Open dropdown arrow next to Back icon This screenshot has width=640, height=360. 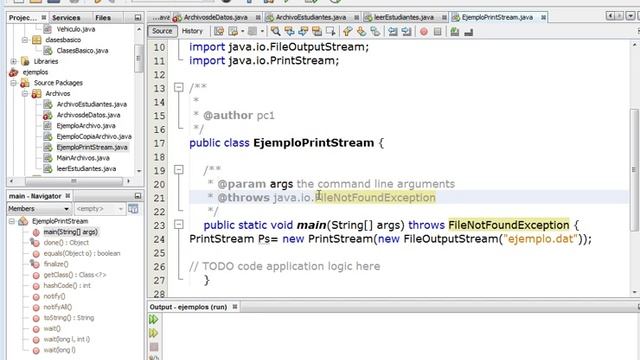tap(242, 31)
